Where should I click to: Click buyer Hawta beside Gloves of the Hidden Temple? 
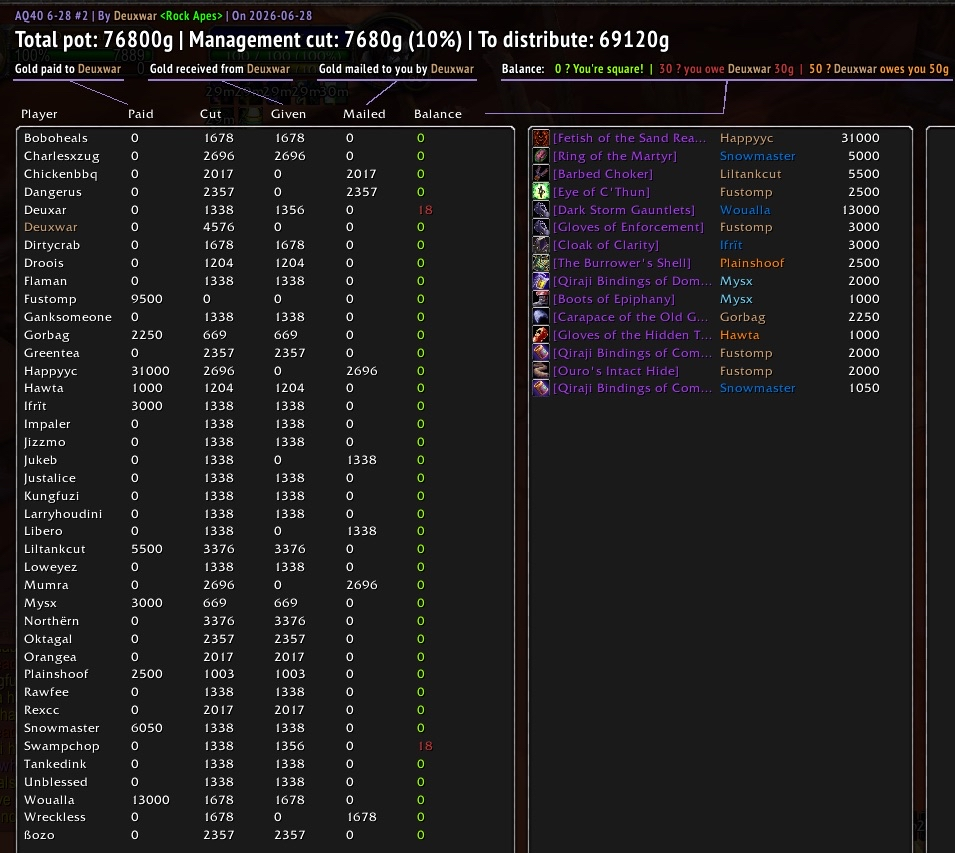(739, 335)
